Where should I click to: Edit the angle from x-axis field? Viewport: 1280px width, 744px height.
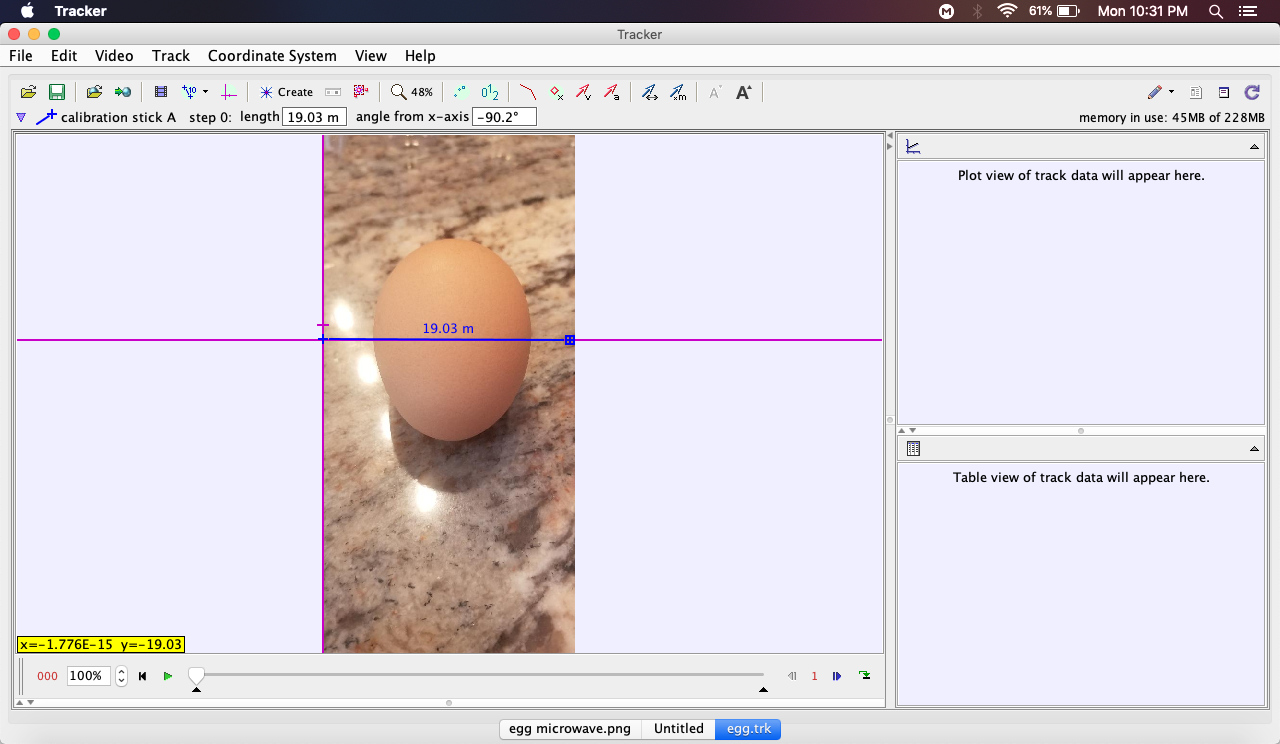point(505,117)
